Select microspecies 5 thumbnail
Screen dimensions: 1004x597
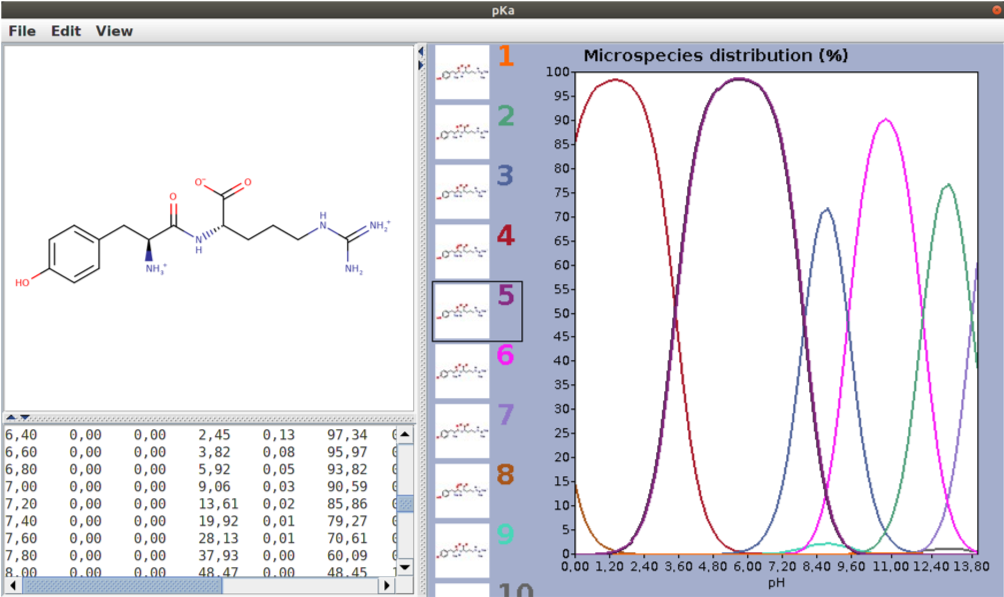pos(462,311)
